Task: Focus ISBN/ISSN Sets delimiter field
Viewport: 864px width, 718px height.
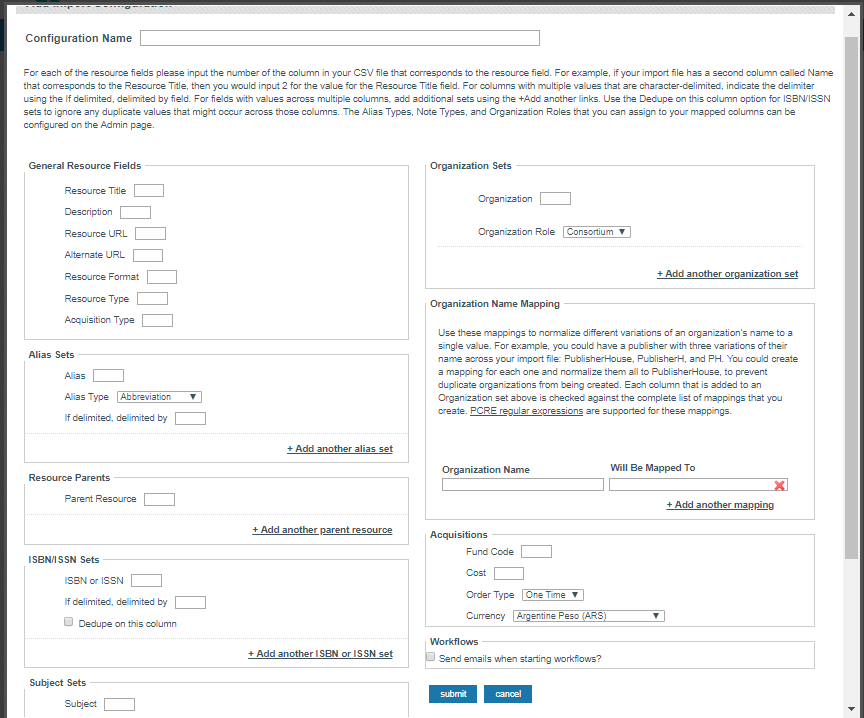Action: pyautogui.click(x=191, y=602)
